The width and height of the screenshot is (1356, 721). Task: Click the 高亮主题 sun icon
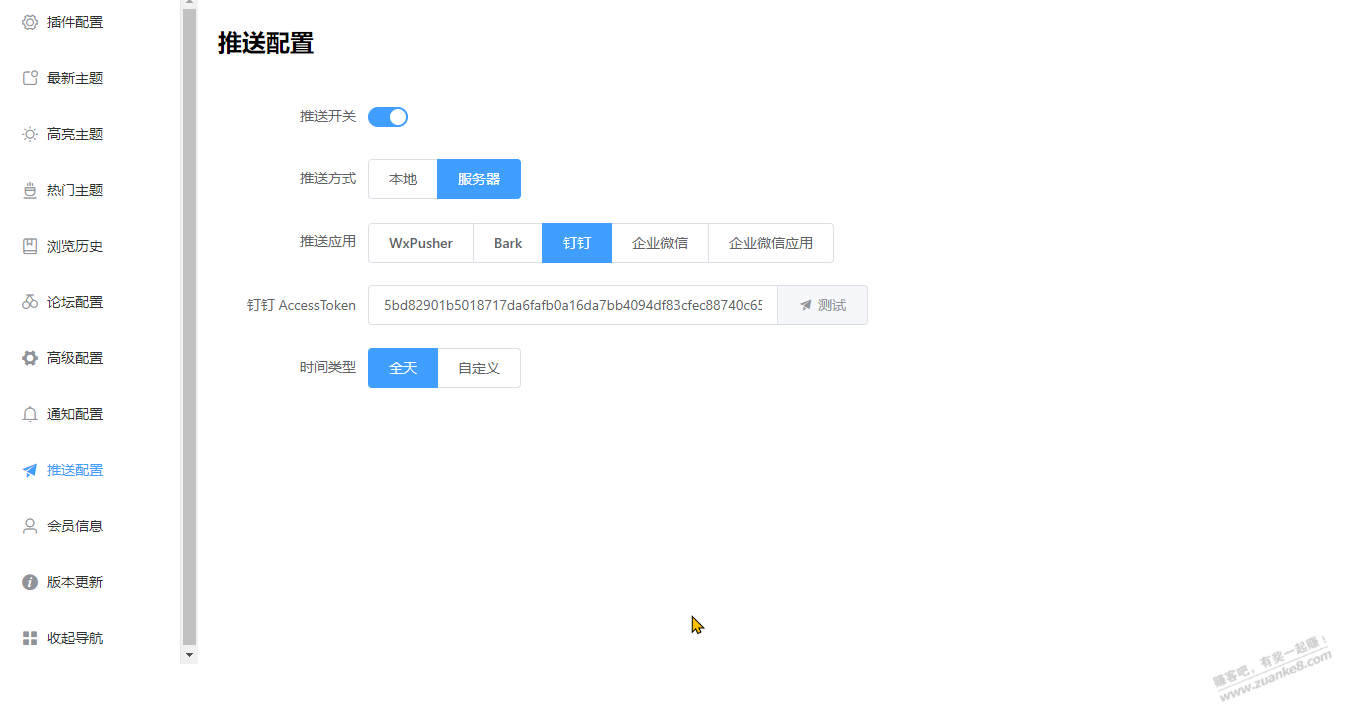[x=30, y=134]
